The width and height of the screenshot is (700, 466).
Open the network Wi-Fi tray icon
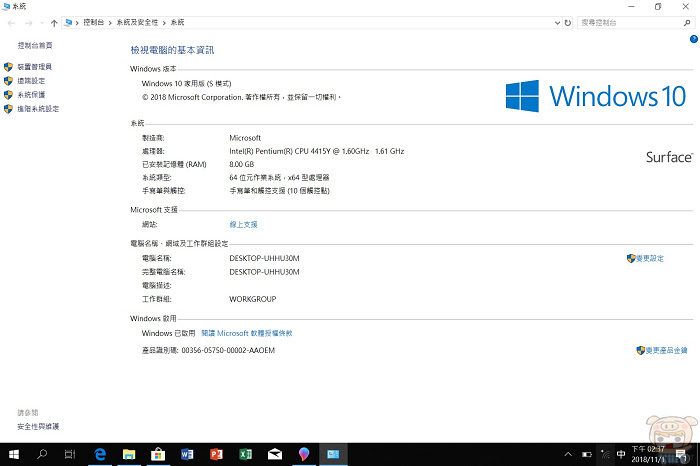pyautogui.click(x=605, y=454)
